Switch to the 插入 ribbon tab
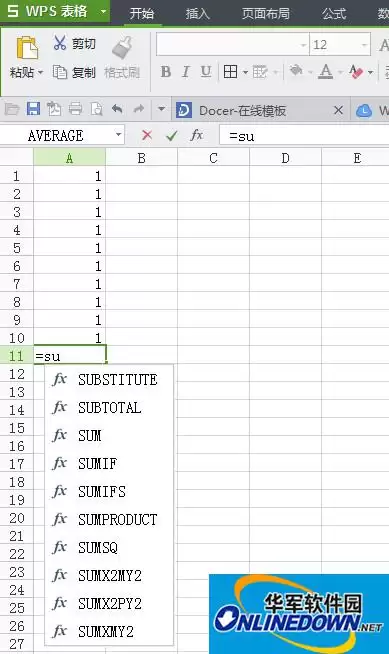389x654 pixels. pos(198,13)
